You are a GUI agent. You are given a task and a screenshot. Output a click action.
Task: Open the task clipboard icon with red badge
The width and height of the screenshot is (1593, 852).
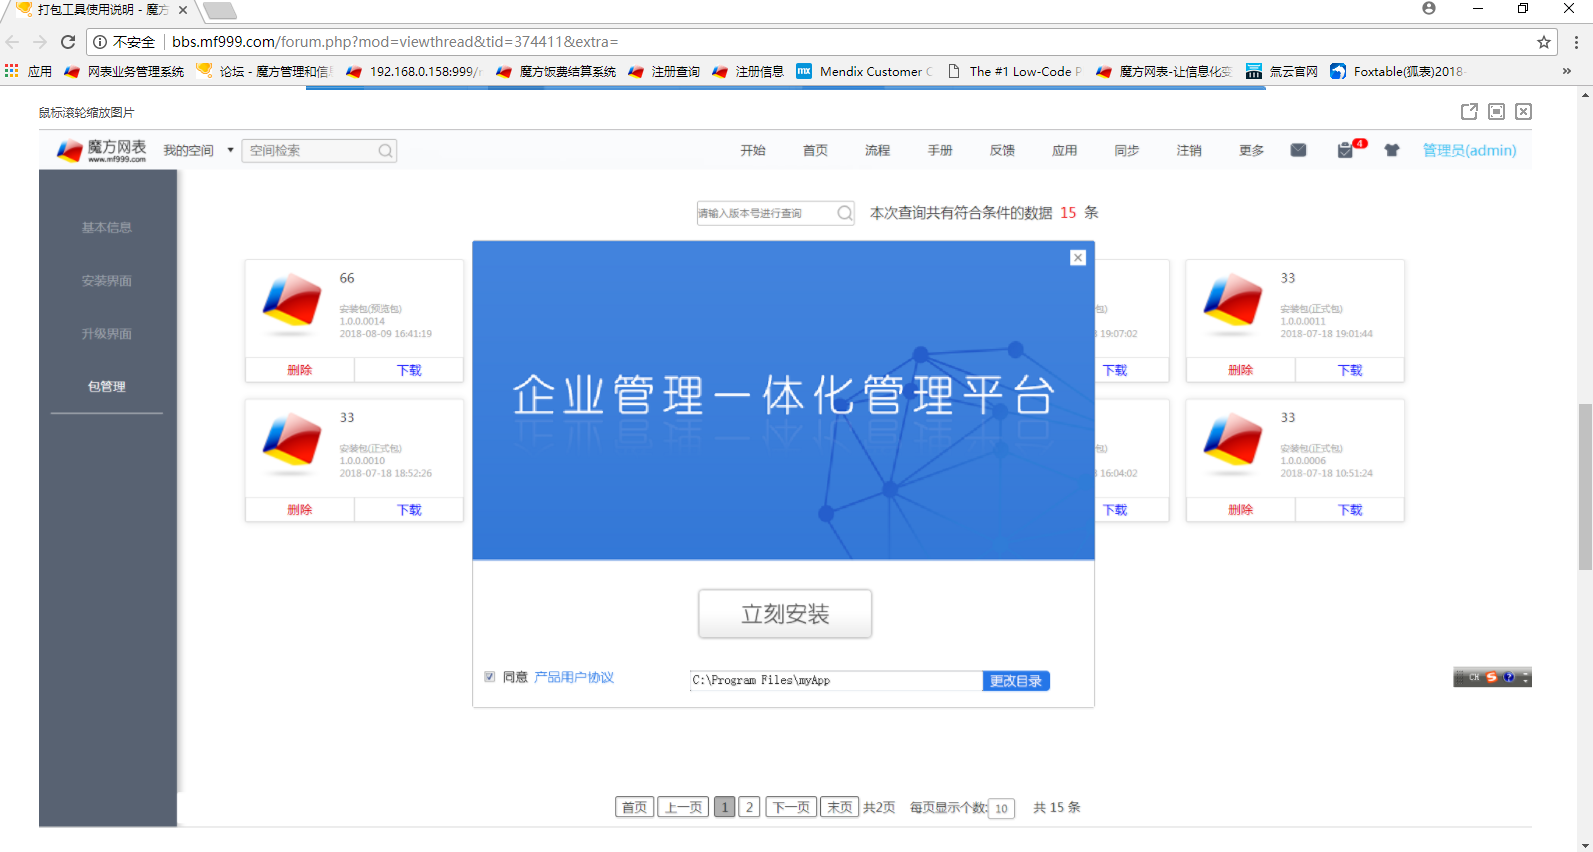click(x=1346, y=150)
